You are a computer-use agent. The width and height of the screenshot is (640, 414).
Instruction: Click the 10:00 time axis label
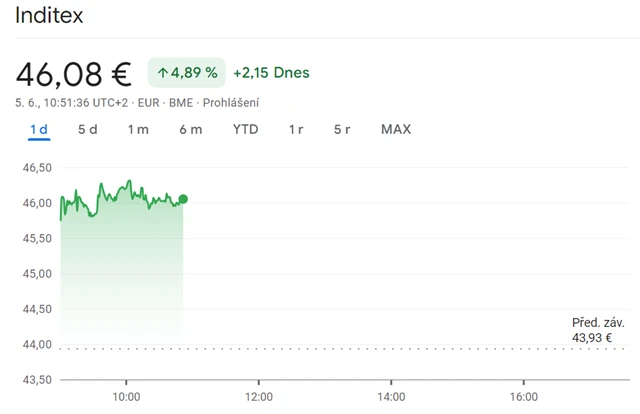pos(127,395)
